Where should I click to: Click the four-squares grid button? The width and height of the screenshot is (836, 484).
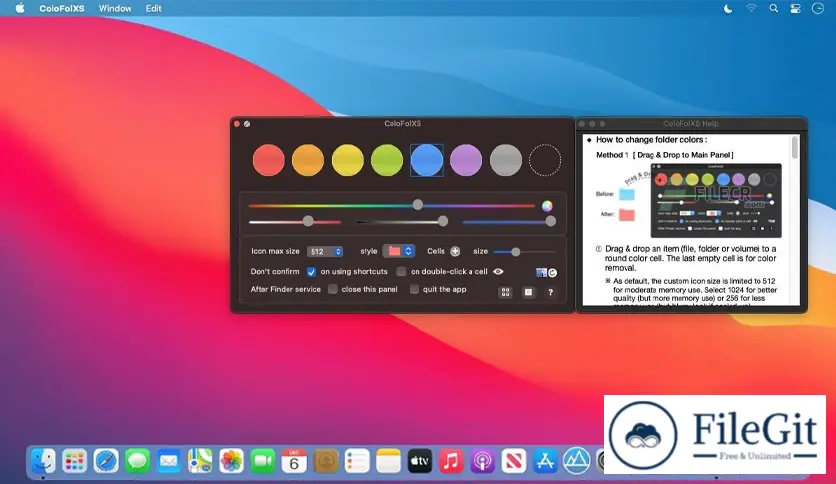point(505,292)
